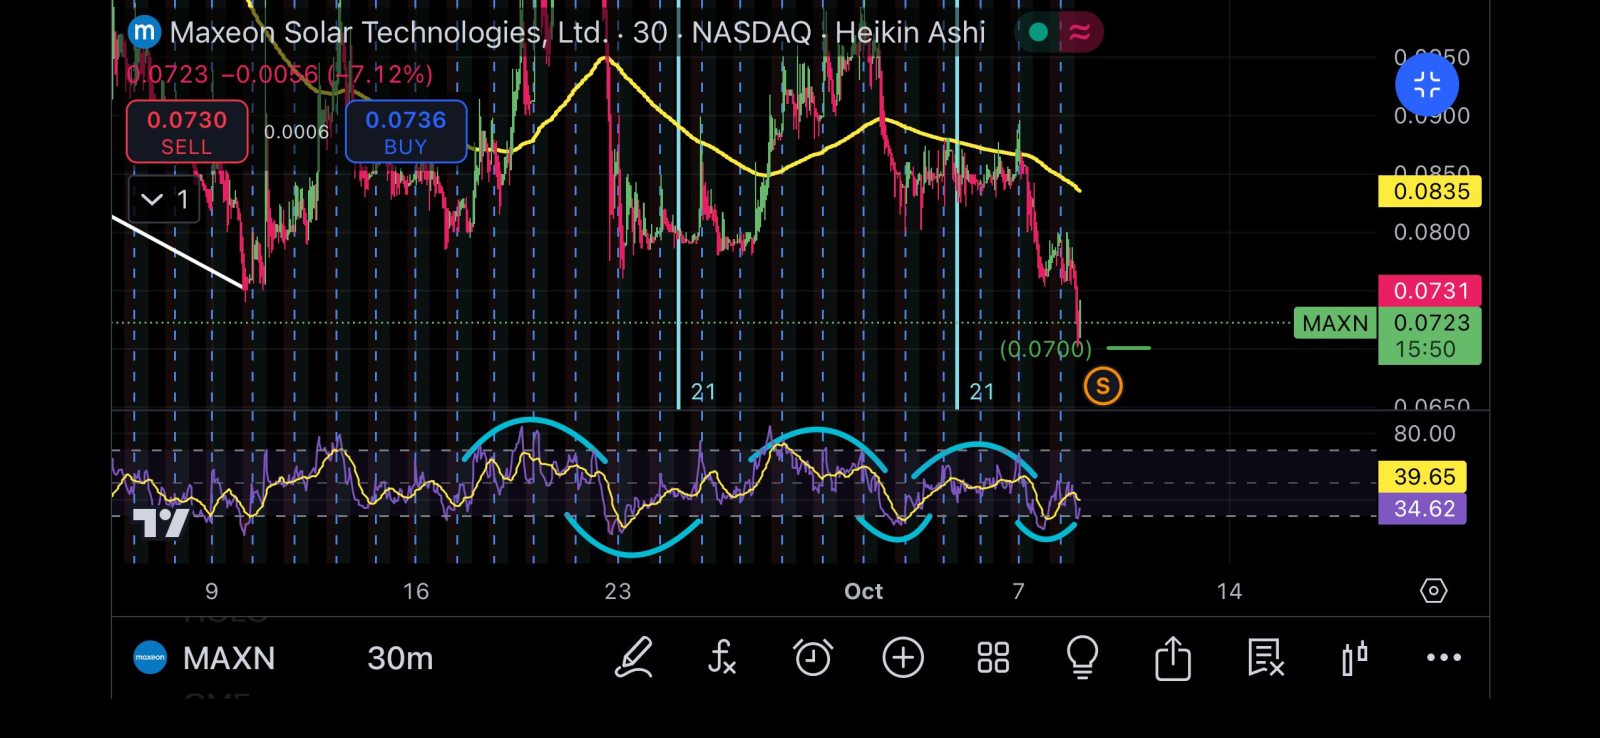The height and width of the screenshot is (738, 1600).
Task: Select the yellow 0.0835 price label
Action: point(1429,191)
